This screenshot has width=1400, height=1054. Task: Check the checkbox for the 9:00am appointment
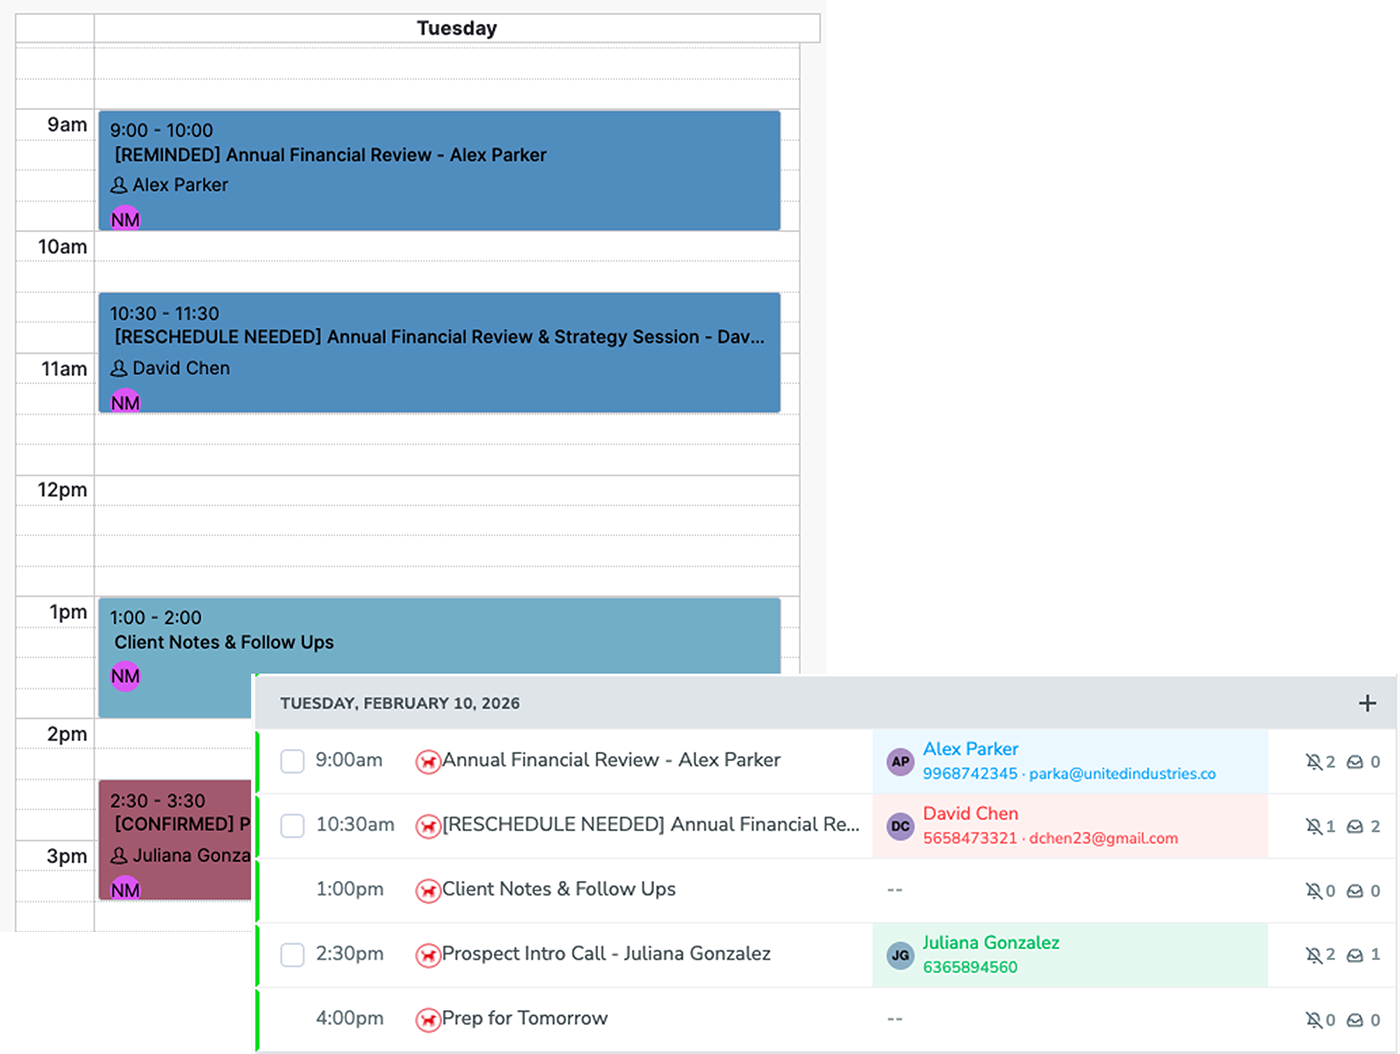pos(292,761)
